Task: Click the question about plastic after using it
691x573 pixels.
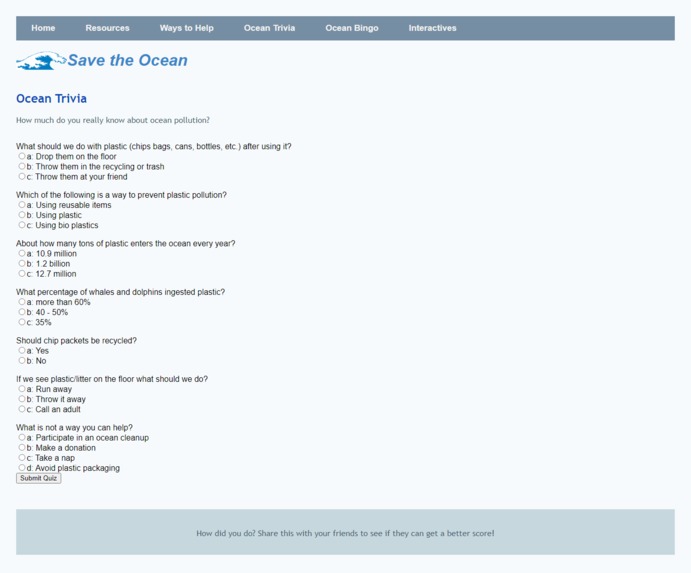Action: coord(154,146)
